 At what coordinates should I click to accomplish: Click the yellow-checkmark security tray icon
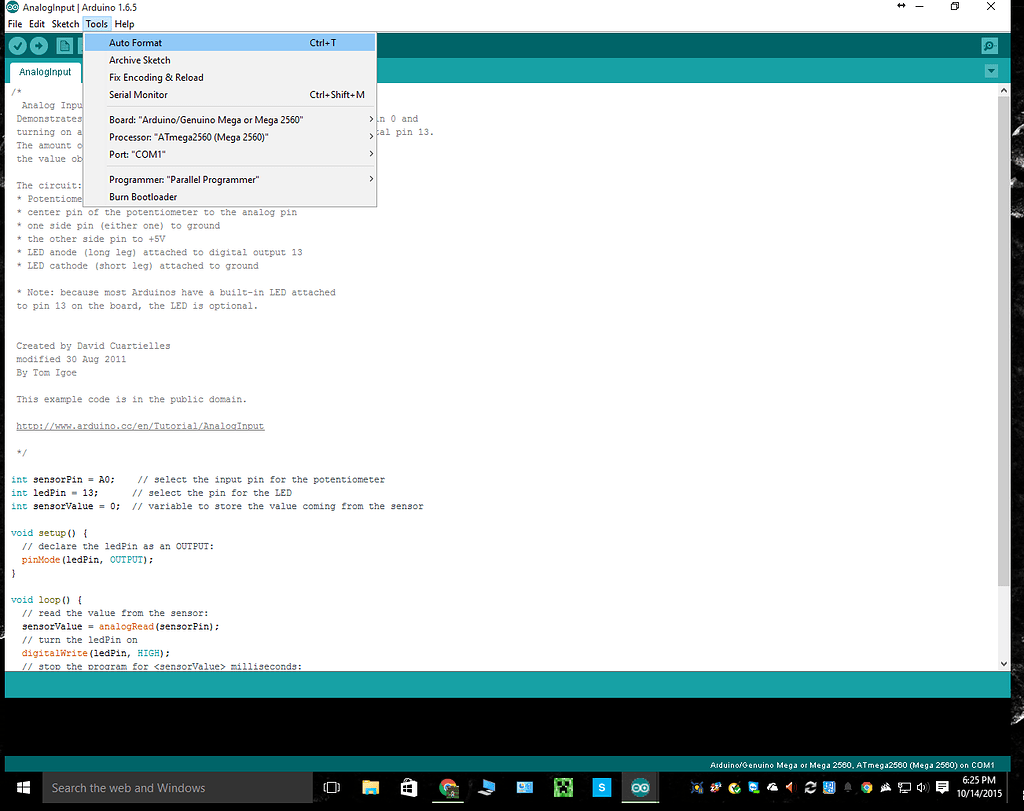[x=735, y=787]
